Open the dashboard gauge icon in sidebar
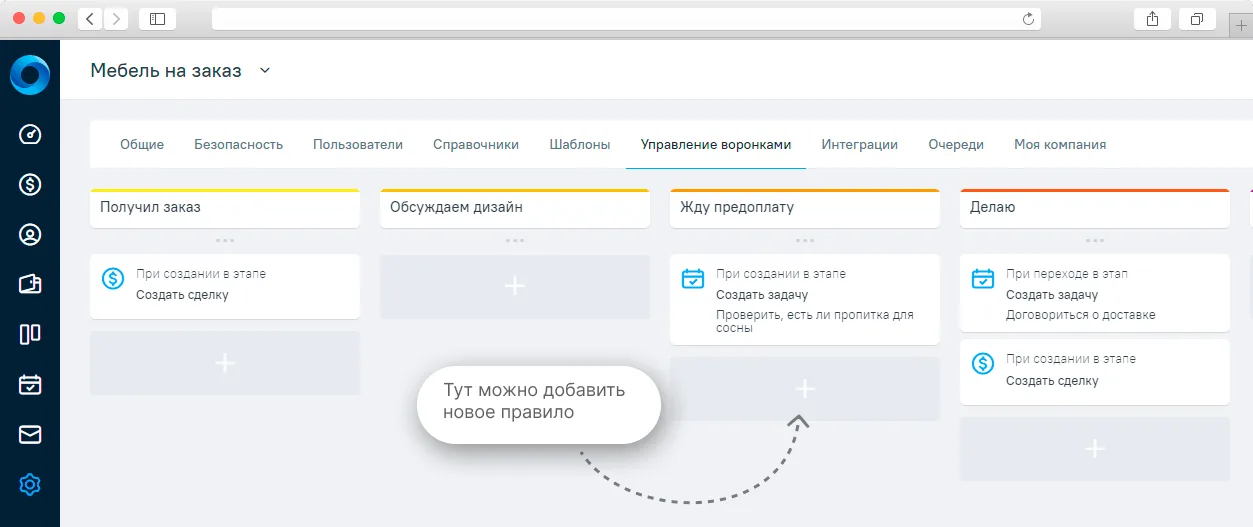This screenshot has width=1253, height=527. [x=30, y=134]
